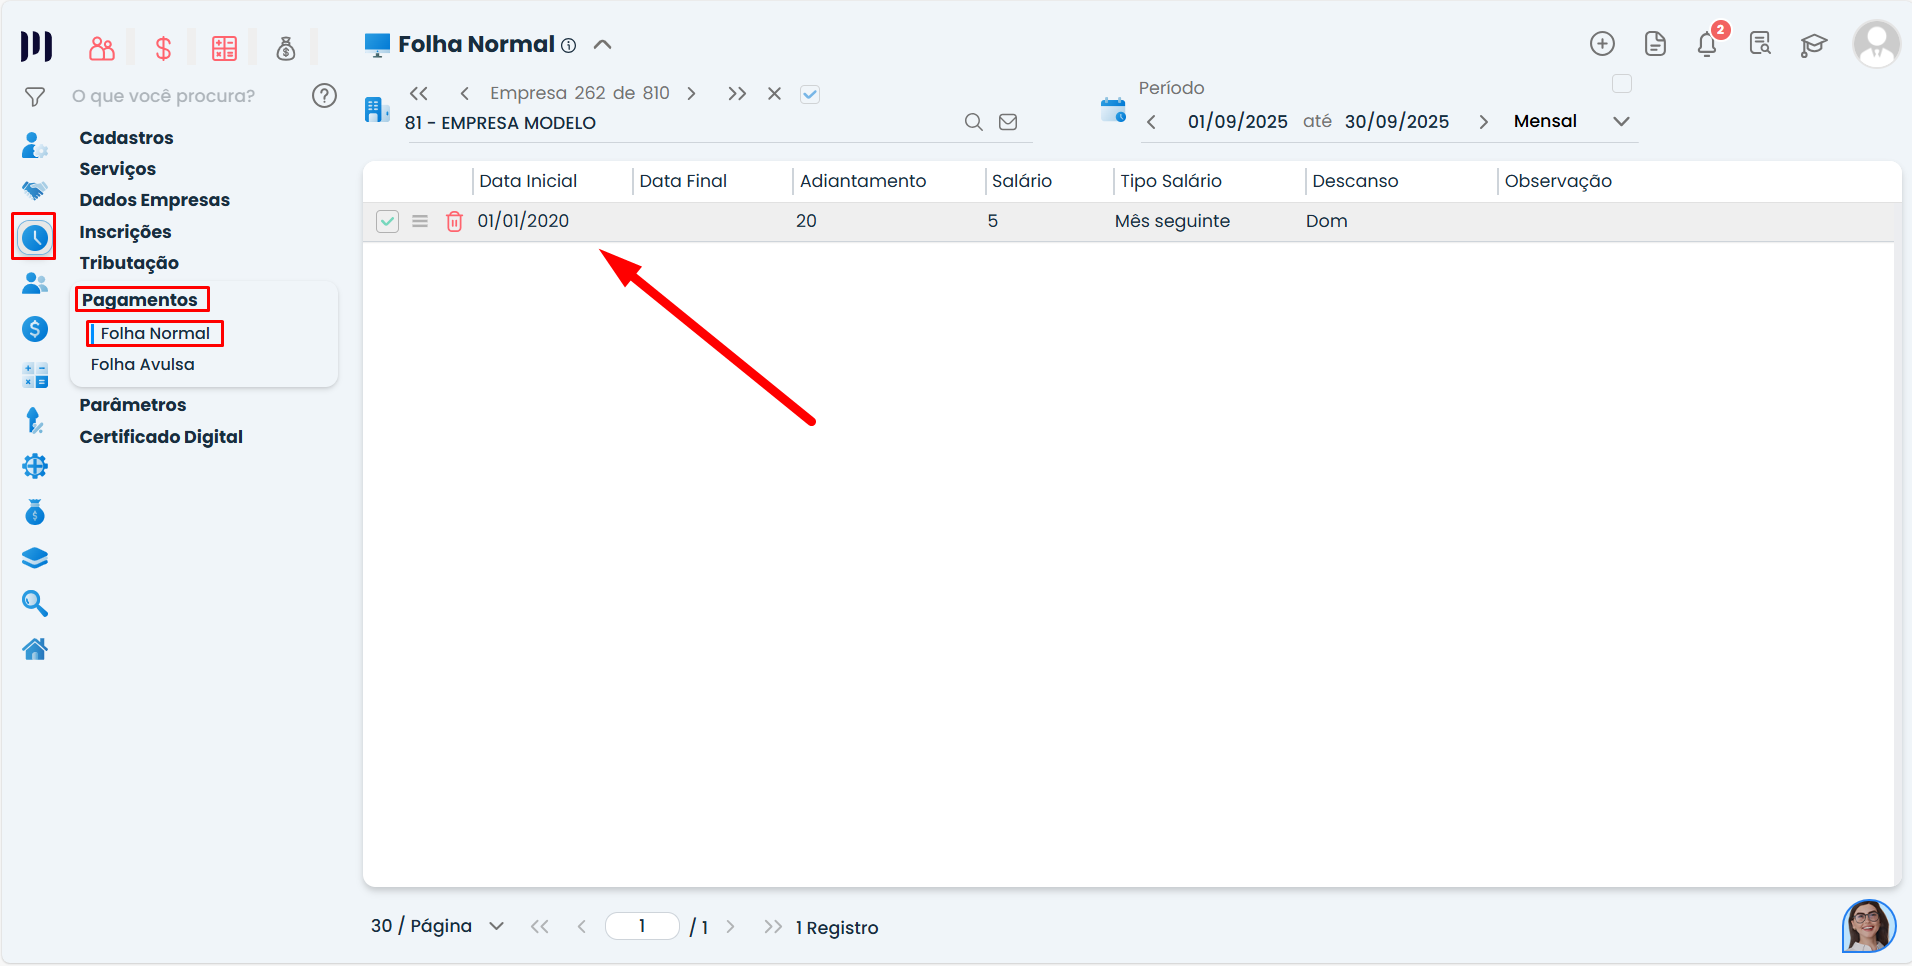
Task: Expand the Cadastros menu section
Action: tap(127, 138)
